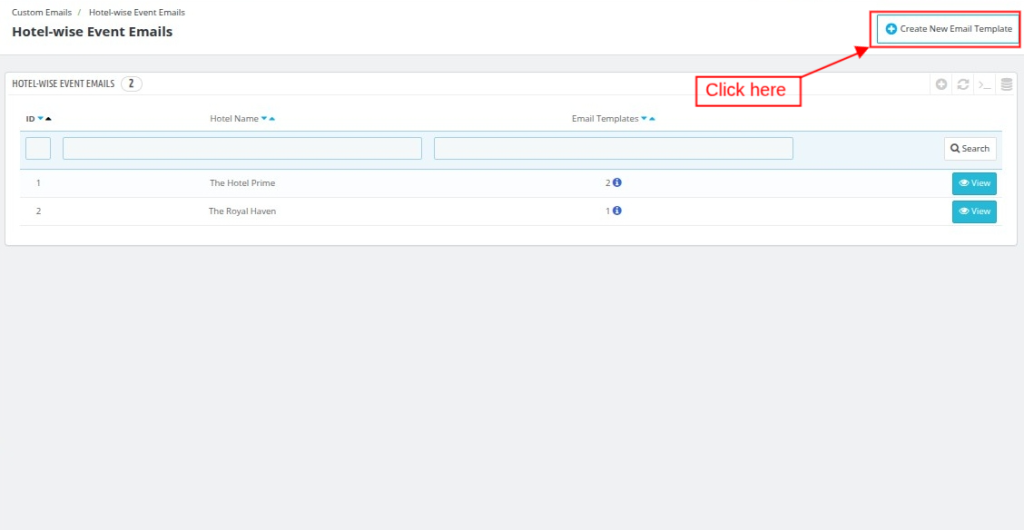Focus the Hotel Name filter field
Image resolution: width=1024 pixels, height=530 pixels.
coord(242,148)
